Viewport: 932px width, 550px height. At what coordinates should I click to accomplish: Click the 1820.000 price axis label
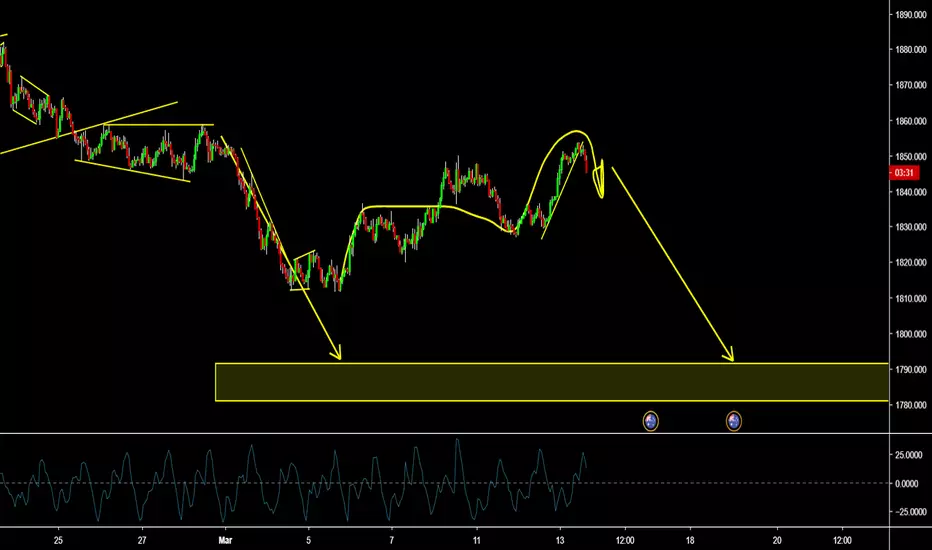coord(911,263)
